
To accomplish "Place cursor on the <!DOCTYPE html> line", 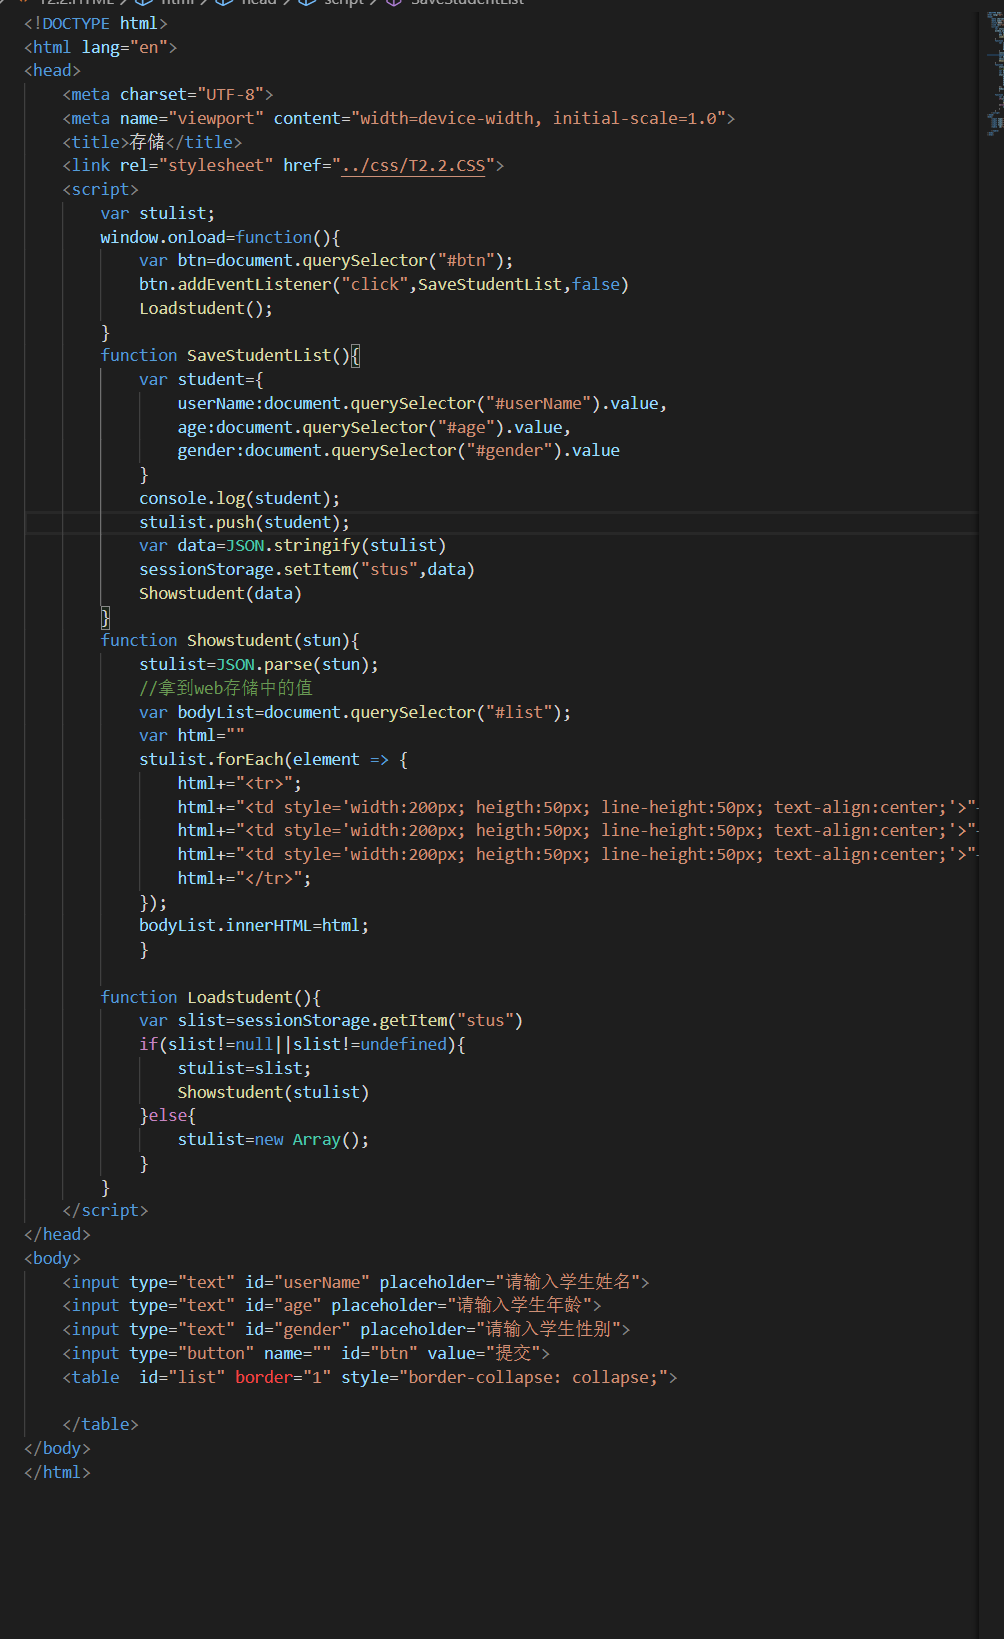I will pos(96,23).
